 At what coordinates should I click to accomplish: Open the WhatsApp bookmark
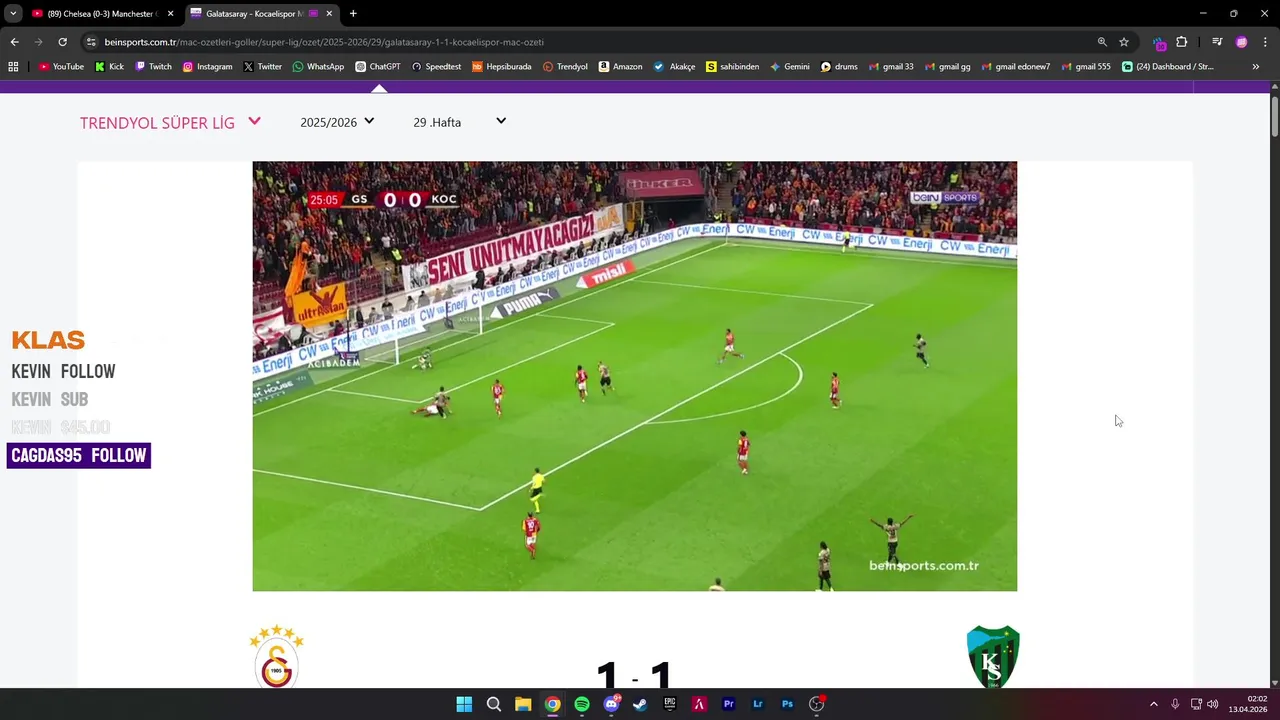[318, 67]
